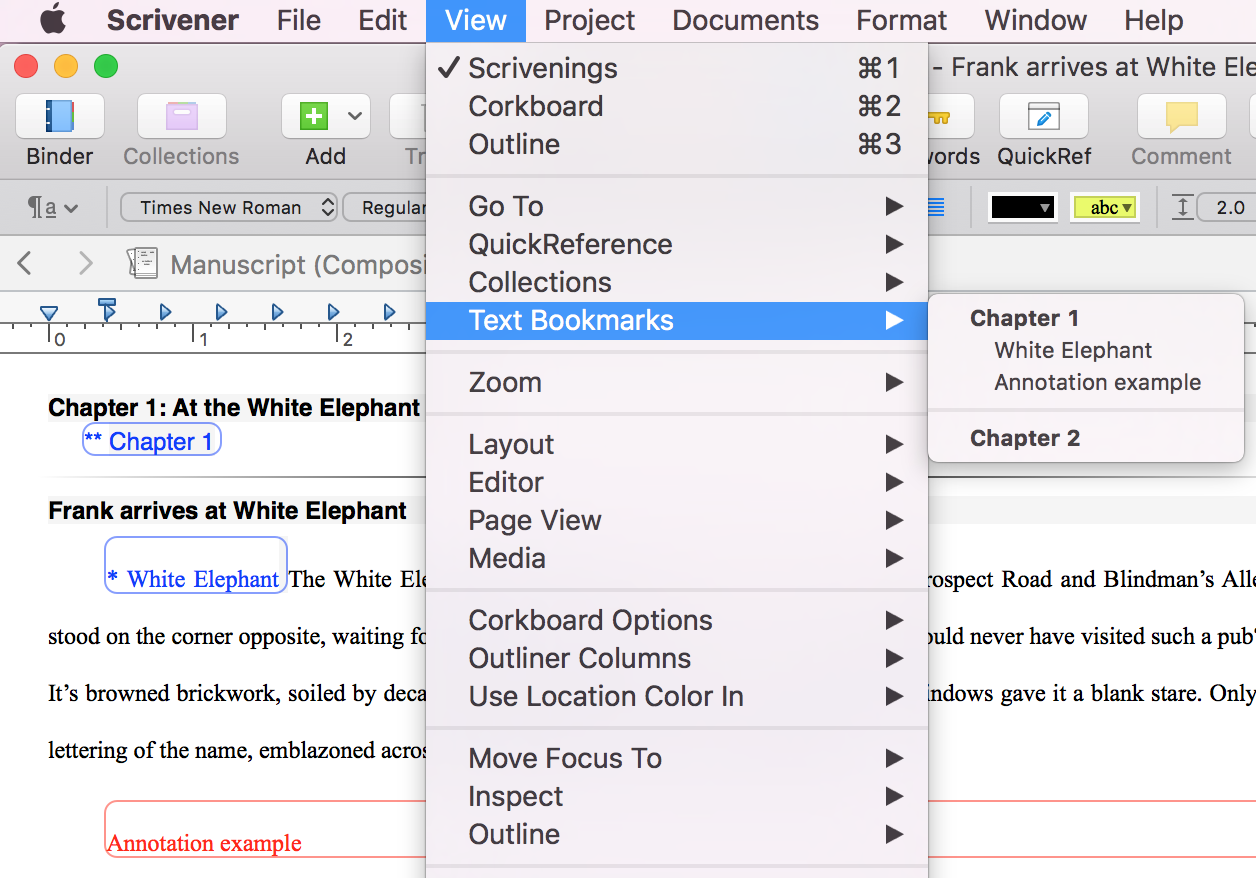The width and height of the screenshot is (1256, 878).
Task: Jump to White Elephant bookmark
Action: coord(1086,350)
